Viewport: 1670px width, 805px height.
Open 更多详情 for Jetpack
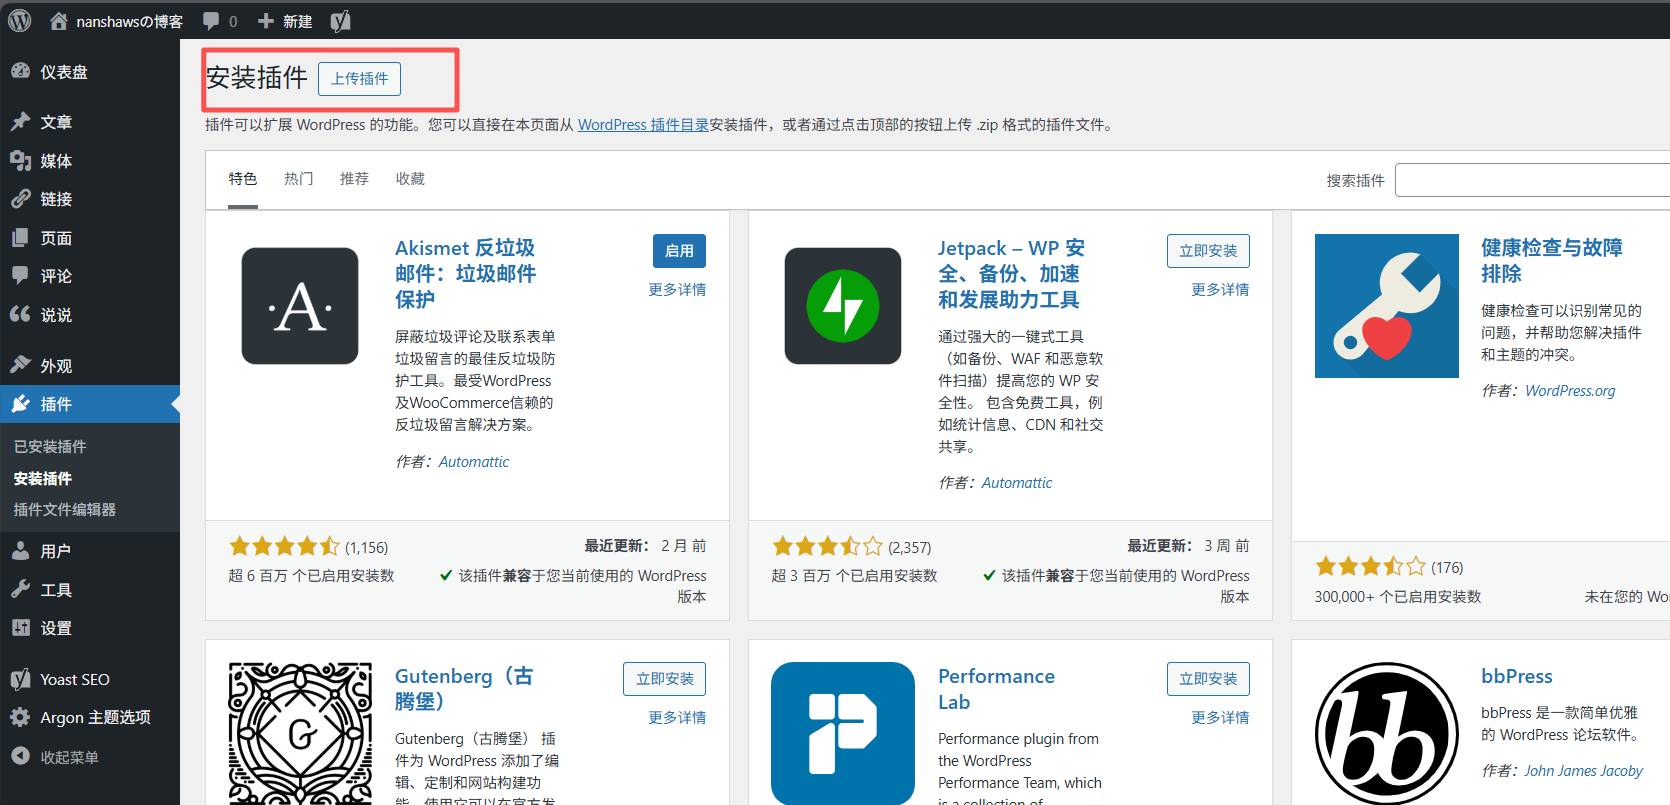tap(1220, 290)
